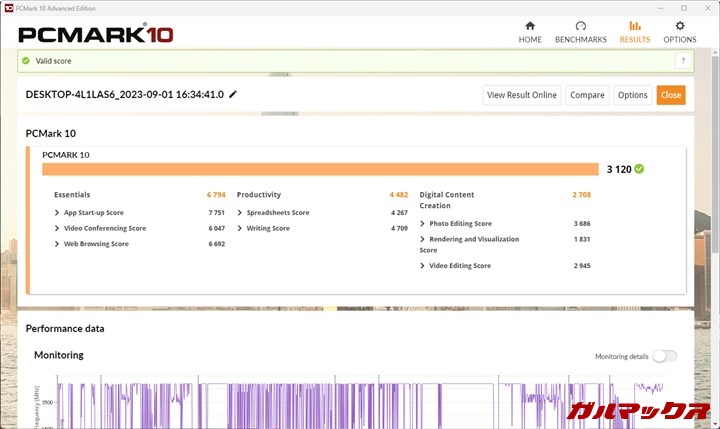Open Options via the gear icon
720x429 pixels.
coord(680,26)
